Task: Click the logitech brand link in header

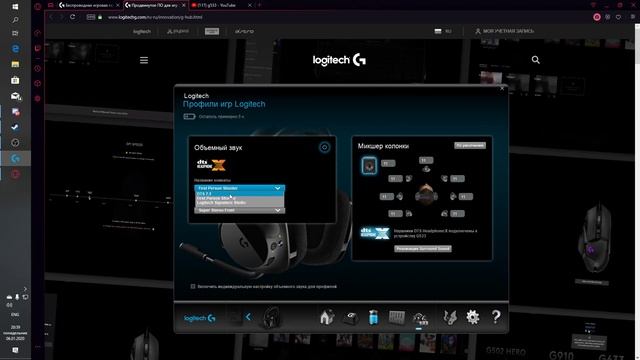Action: [x=142, y=31]
